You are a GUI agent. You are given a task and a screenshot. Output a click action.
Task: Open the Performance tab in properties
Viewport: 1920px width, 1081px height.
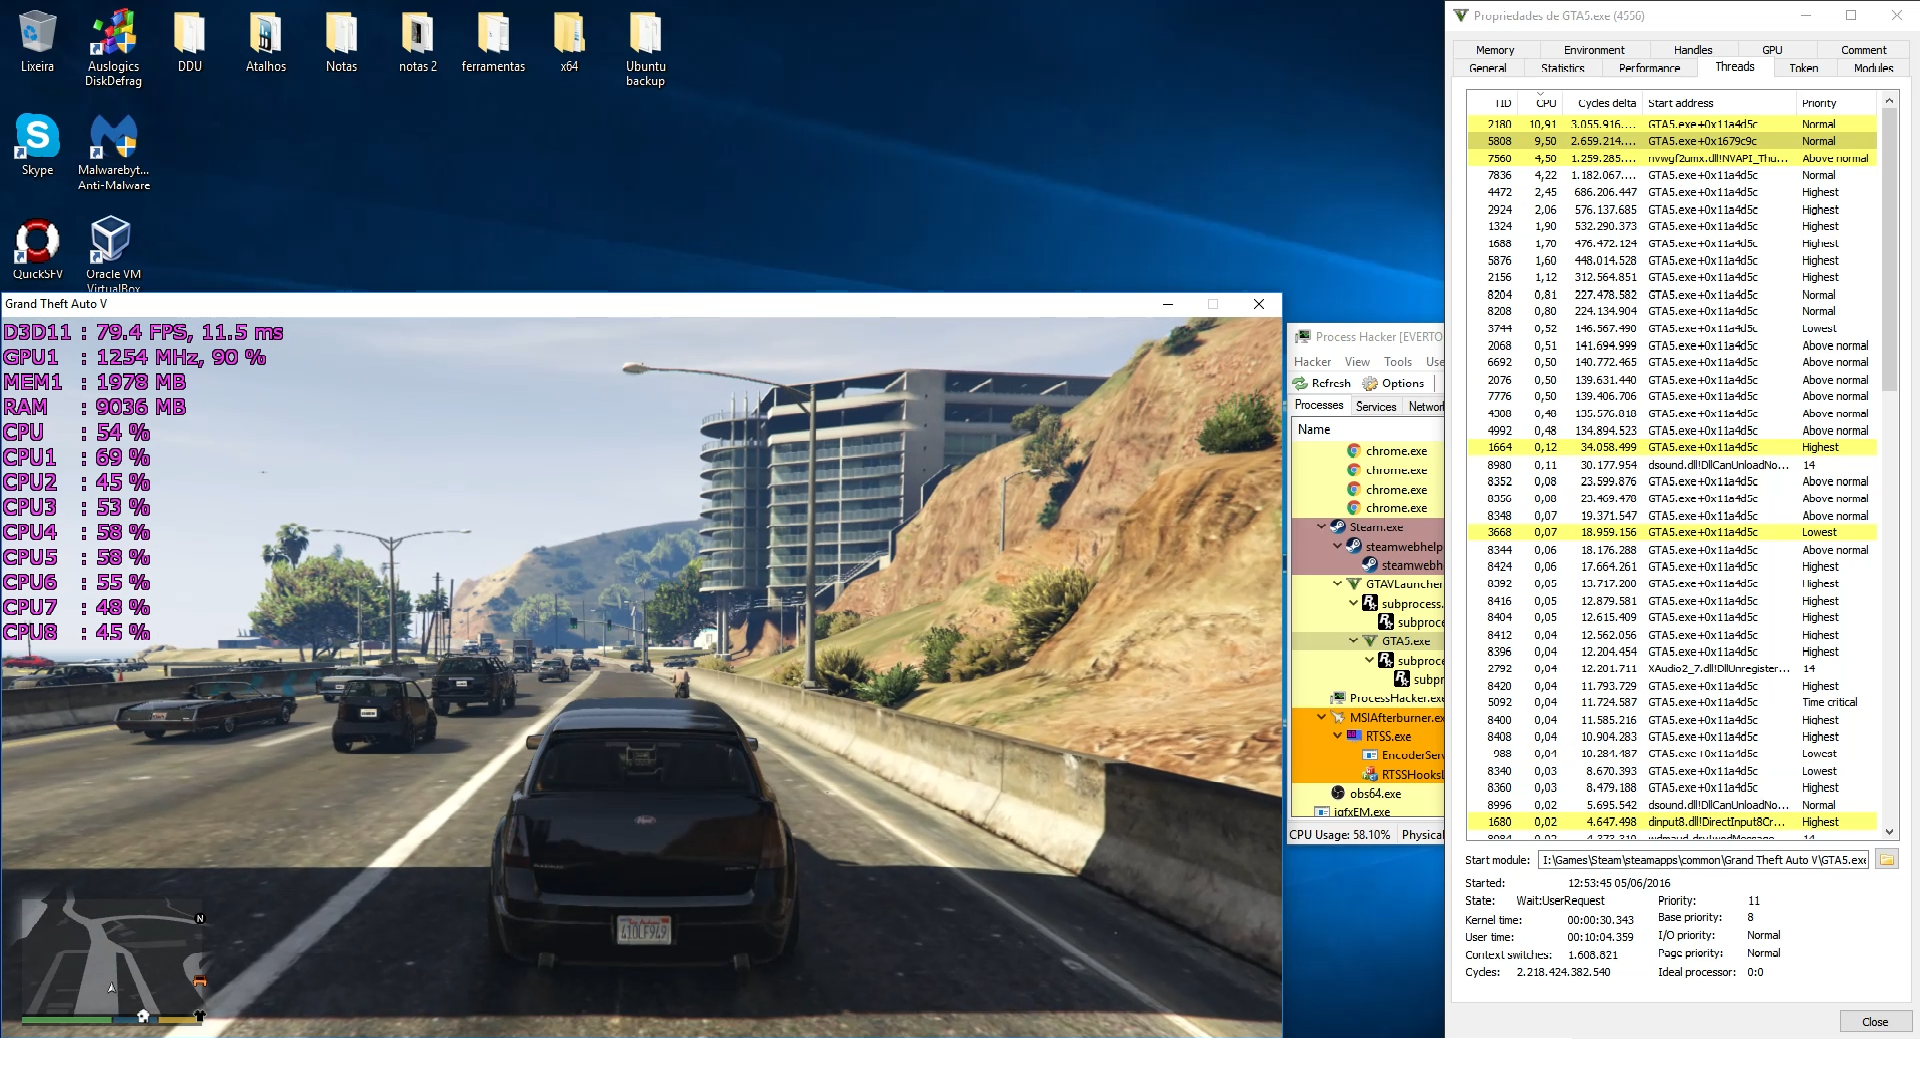point(1649,68)
